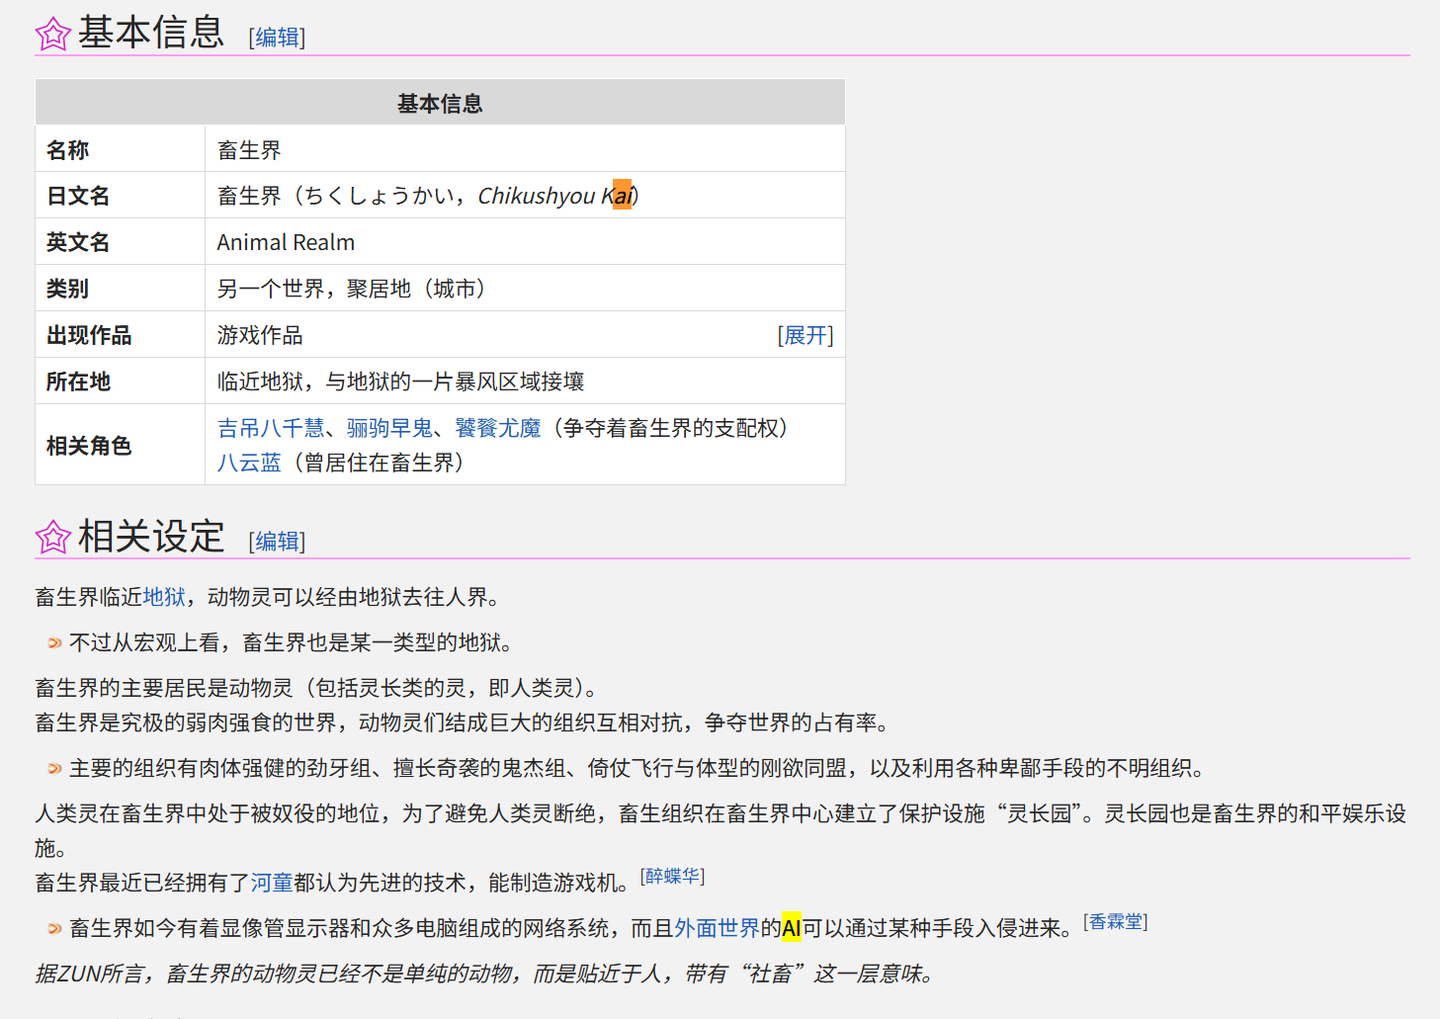Click the 基本信息 table header cell
1440x1019 pixels.
pos(440,102)
